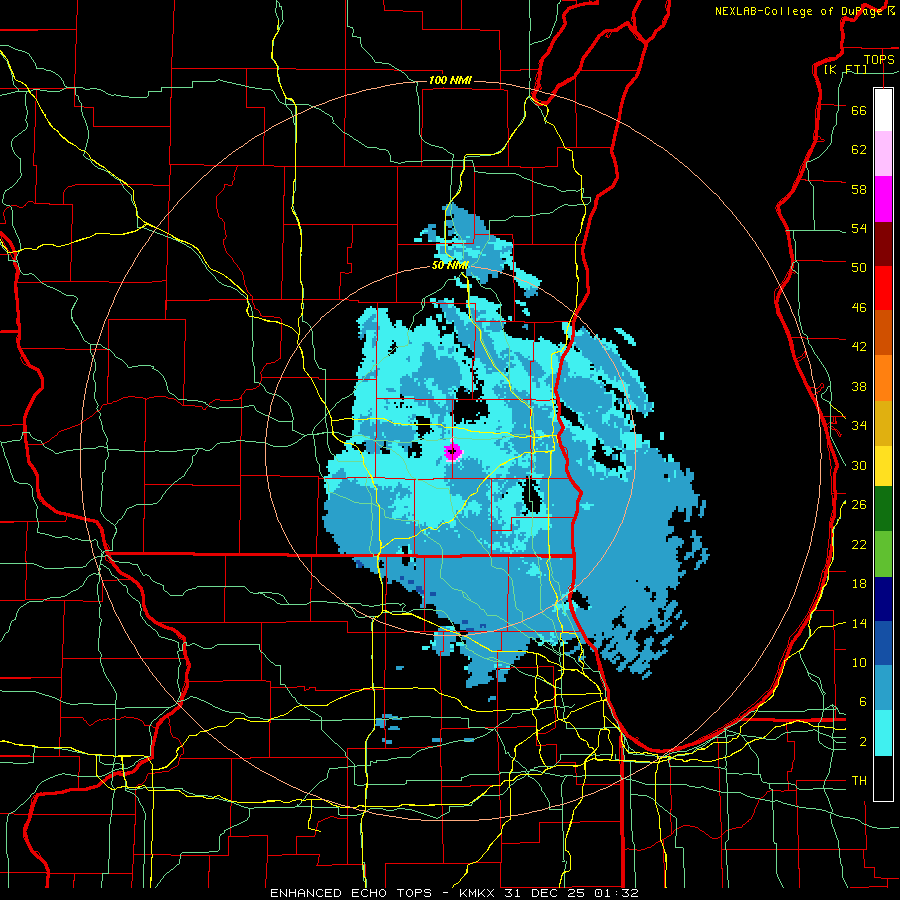The width and height of the screenshot is (900, 900).
Task: Click the 'ENHANCED ECHO TOPS' product title text
Action: pos(351,893)
